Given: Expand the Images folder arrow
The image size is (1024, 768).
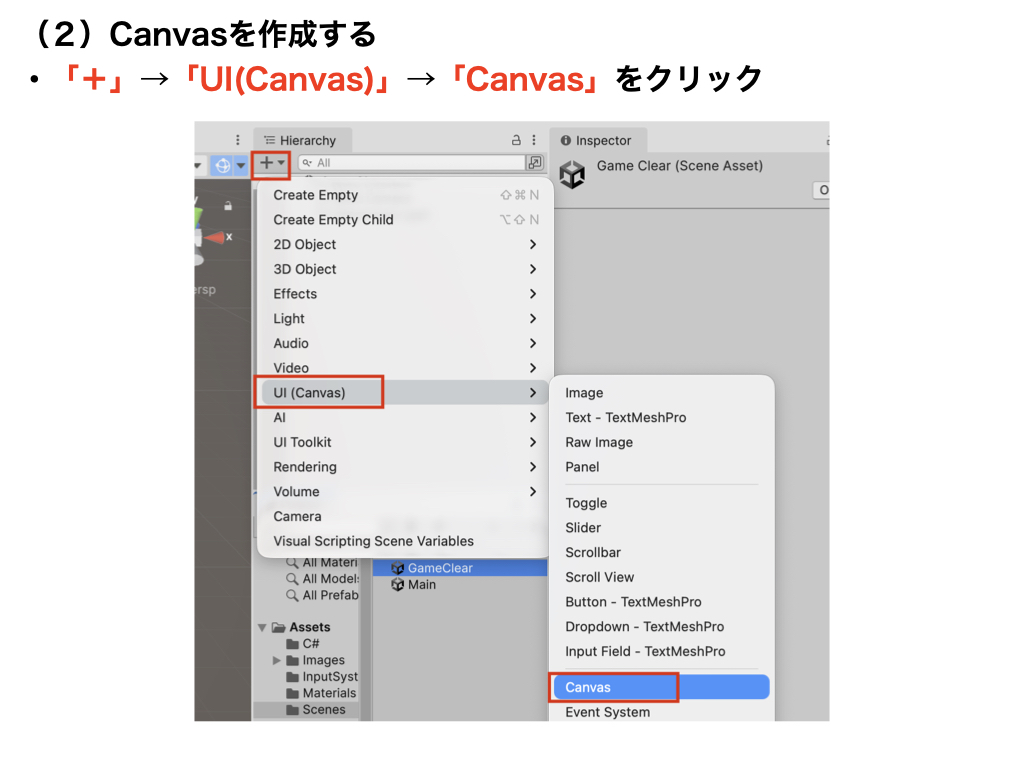Looking at the screenshot, I should coord(277,661).
